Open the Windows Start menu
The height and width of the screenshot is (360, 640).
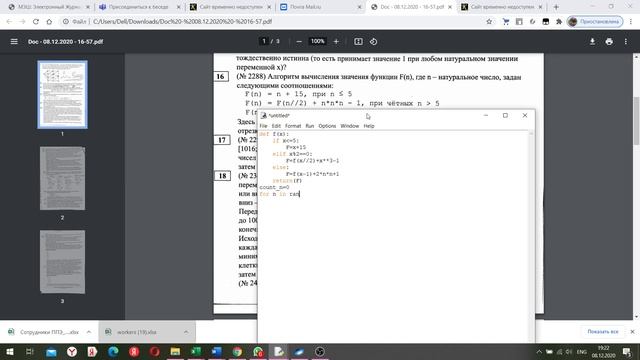(10, 351)
